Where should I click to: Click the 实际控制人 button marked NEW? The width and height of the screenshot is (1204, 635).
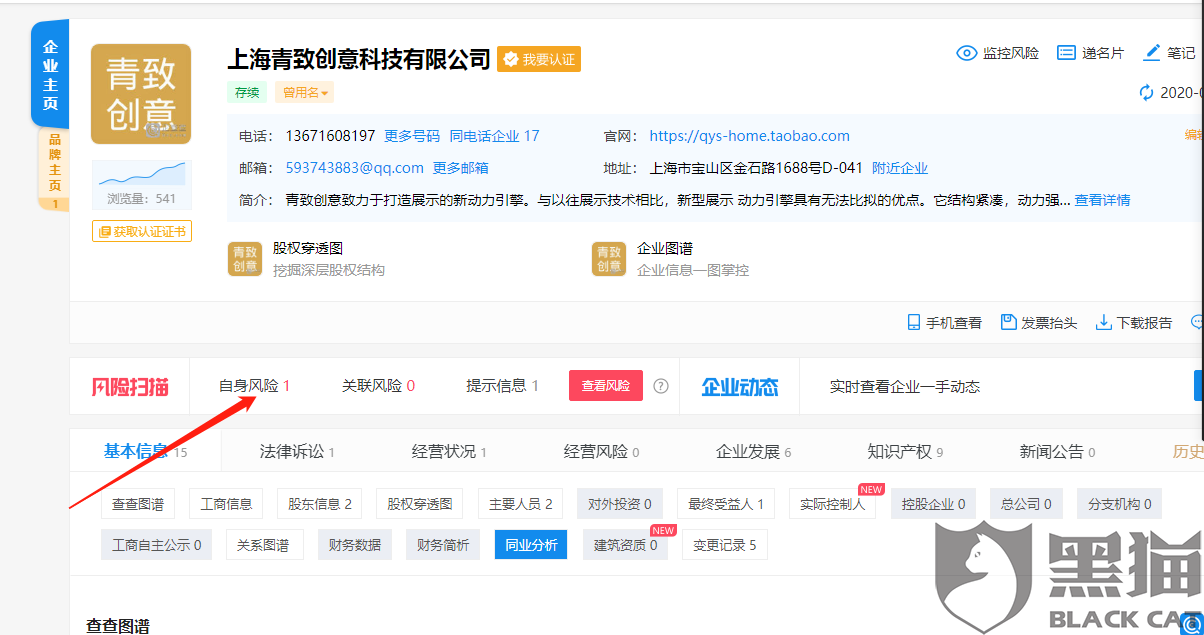coord(832,504)
